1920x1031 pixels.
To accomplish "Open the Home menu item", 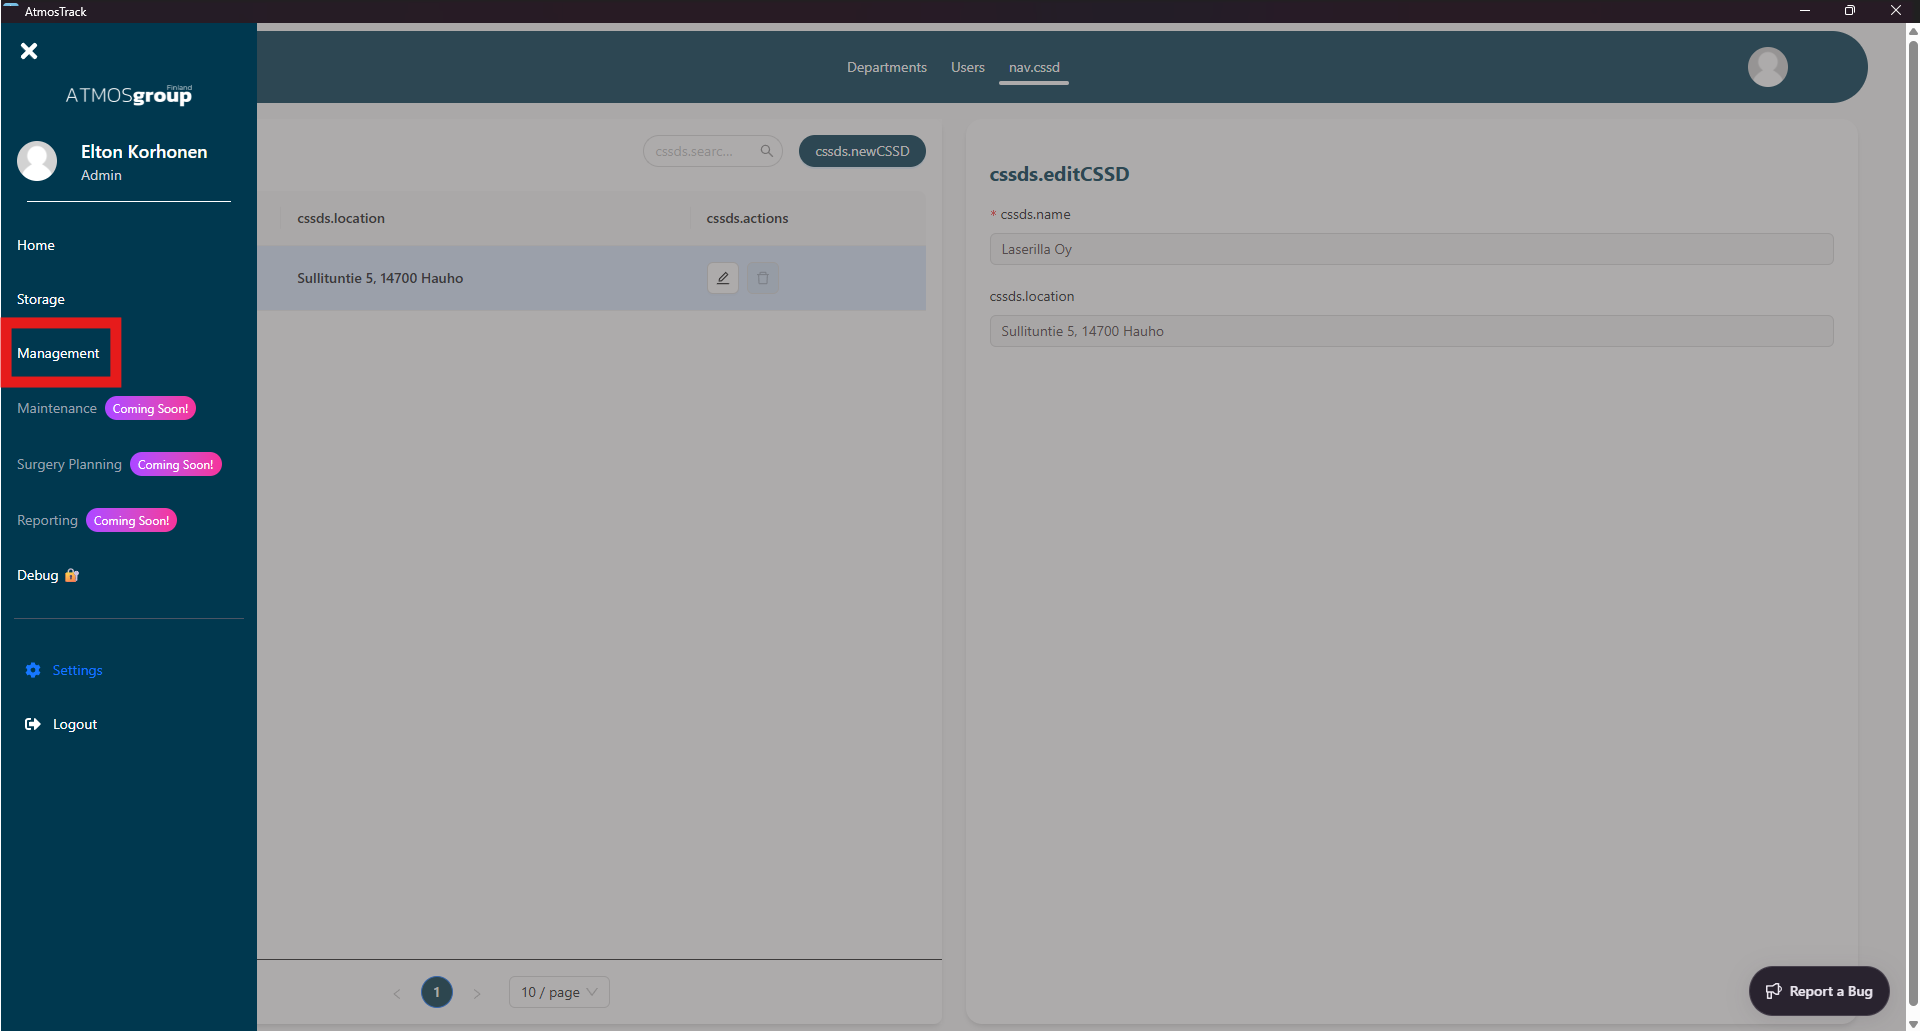I will (36, 245).
